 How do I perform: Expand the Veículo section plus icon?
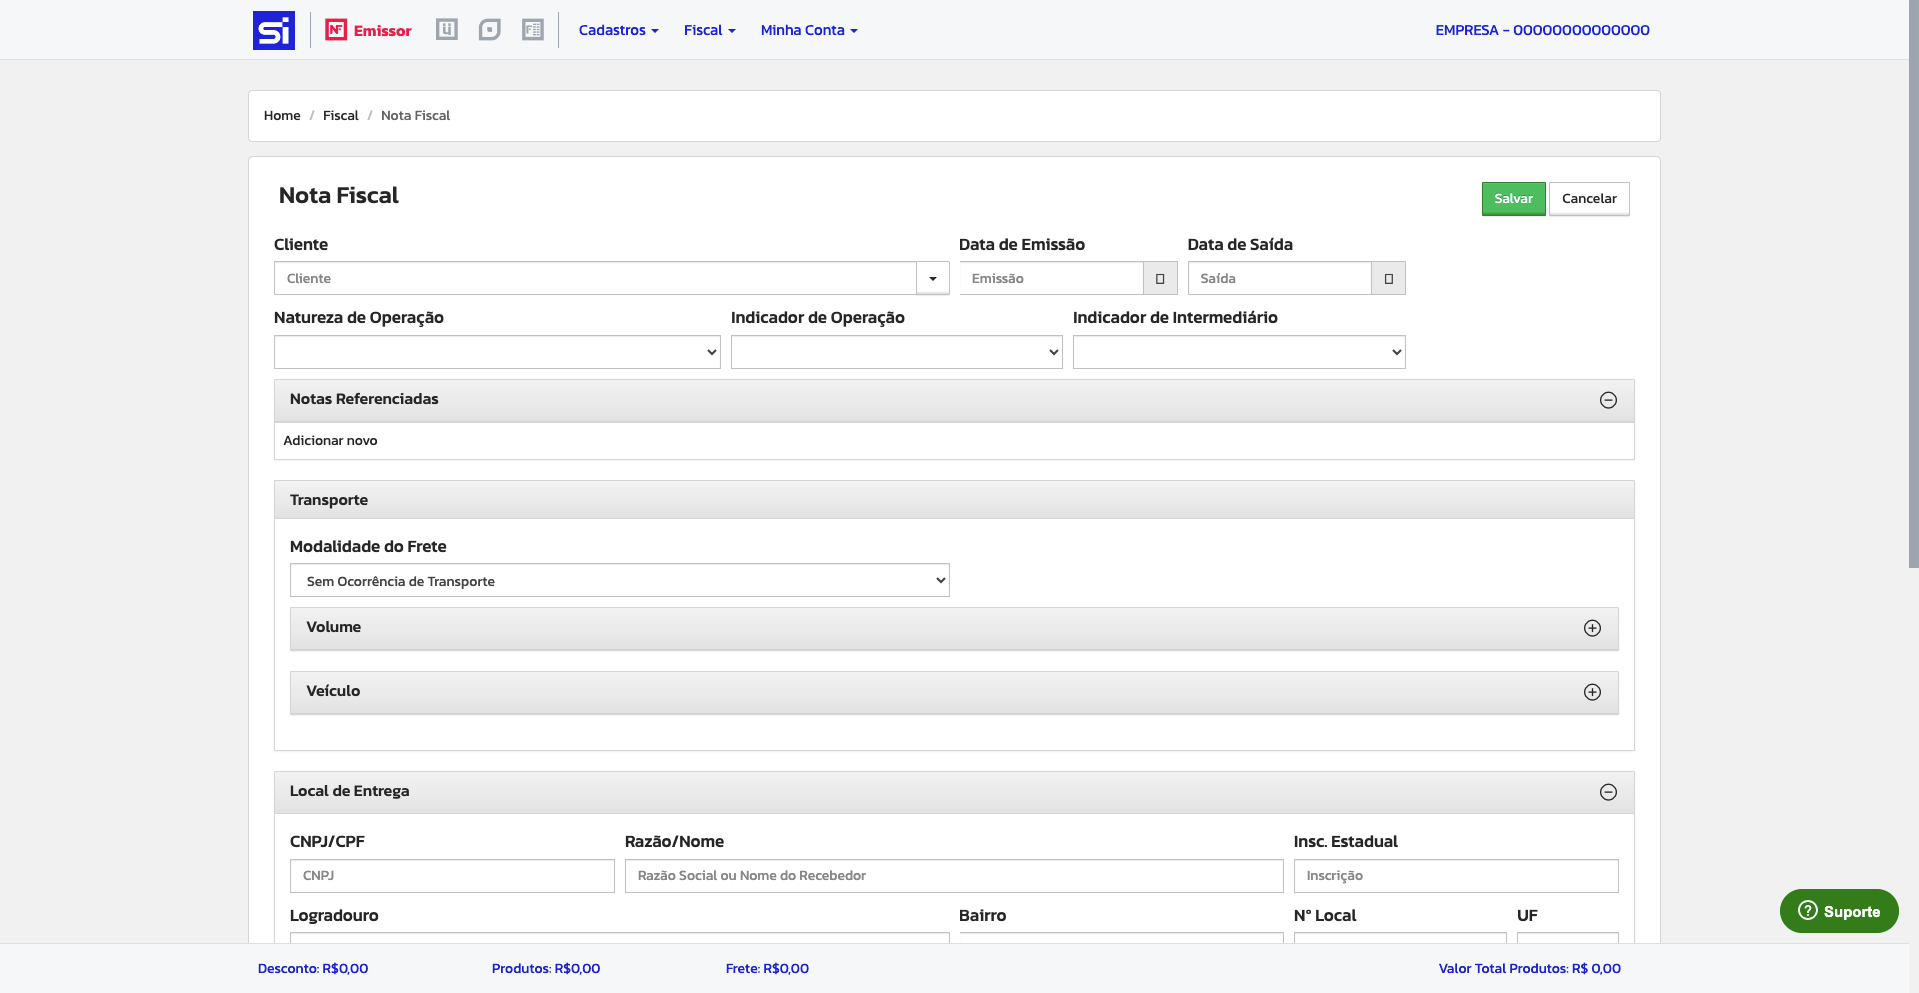(x=1592, y=692)
